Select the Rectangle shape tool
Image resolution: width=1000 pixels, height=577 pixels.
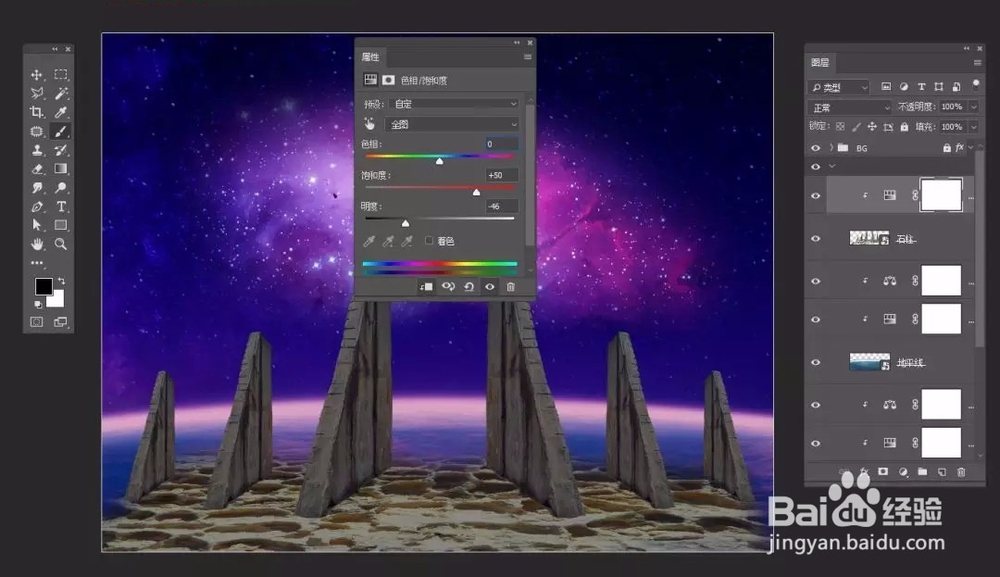[x=61, y=225]
